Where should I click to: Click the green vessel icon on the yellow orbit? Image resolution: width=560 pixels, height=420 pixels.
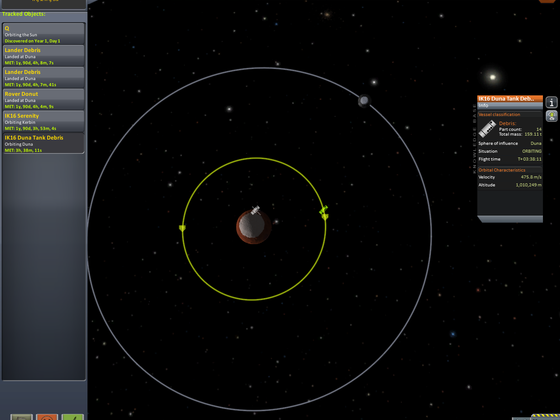pos(324,209)
